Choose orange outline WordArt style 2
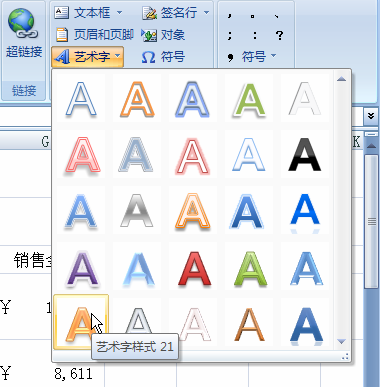This screenshot has height=387, width=380. 137,99
